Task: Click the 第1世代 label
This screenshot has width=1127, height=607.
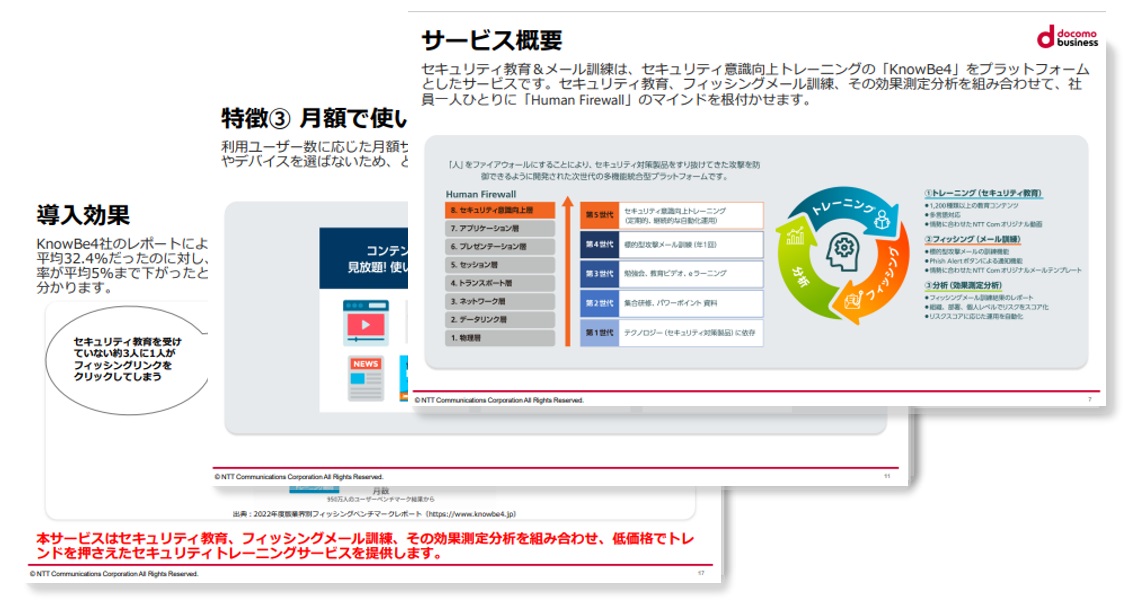Action: (599, 333)
